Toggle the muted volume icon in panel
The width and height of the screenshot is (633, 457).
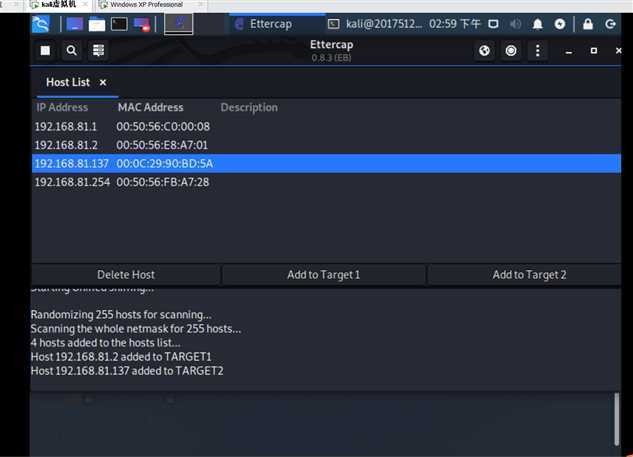coord(515,24)
